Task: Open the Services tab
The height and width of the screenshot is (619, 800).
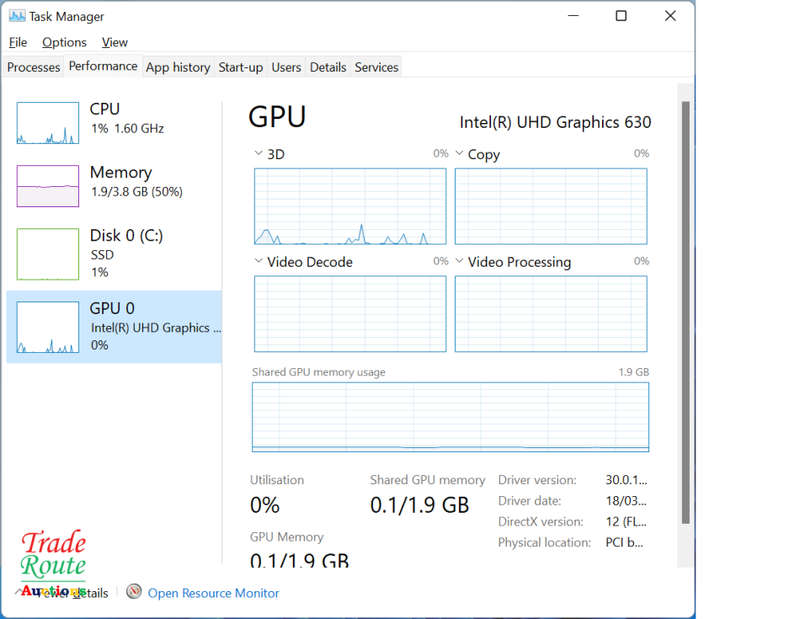Action: coord(377,67)
